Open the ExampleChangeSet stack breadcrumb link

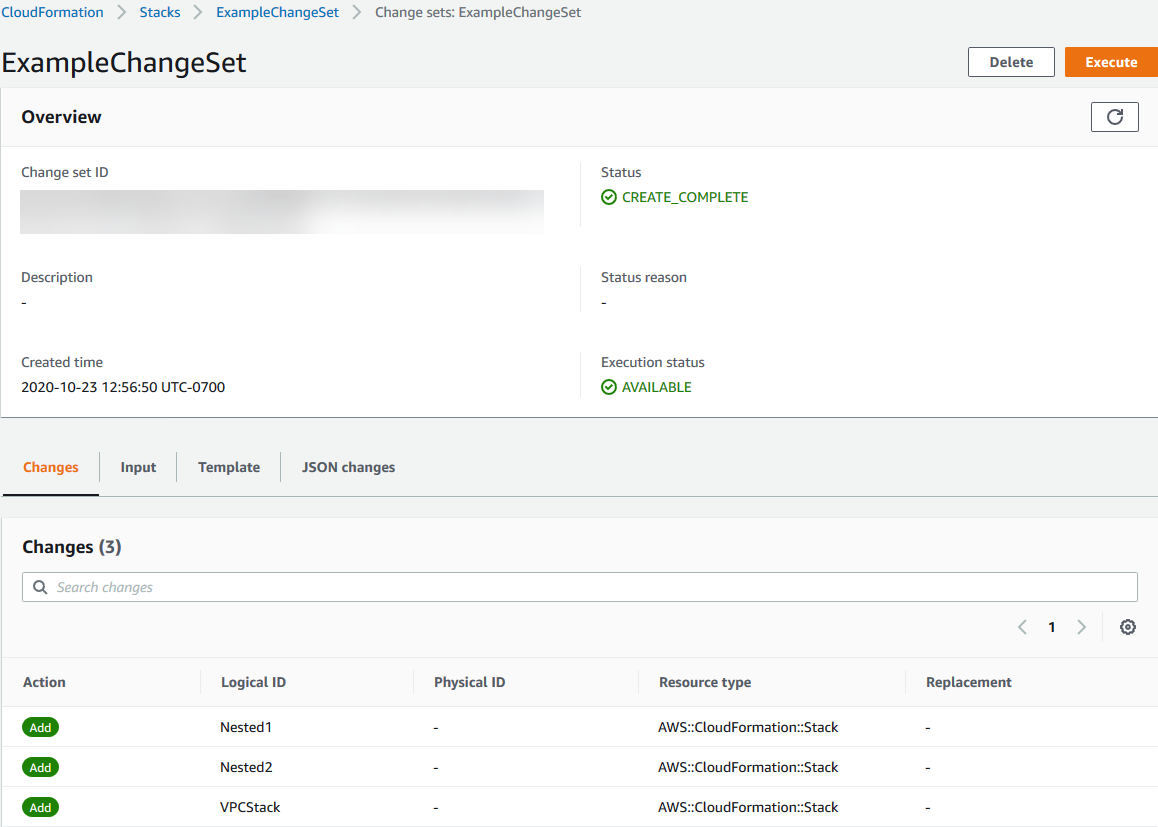click(x=277, y=13)
